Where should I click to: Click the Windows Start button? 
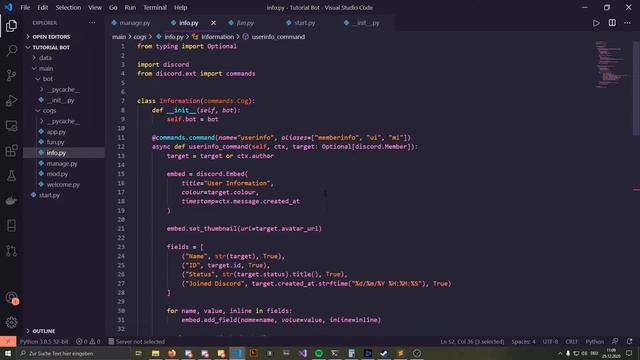coord(8,353)
